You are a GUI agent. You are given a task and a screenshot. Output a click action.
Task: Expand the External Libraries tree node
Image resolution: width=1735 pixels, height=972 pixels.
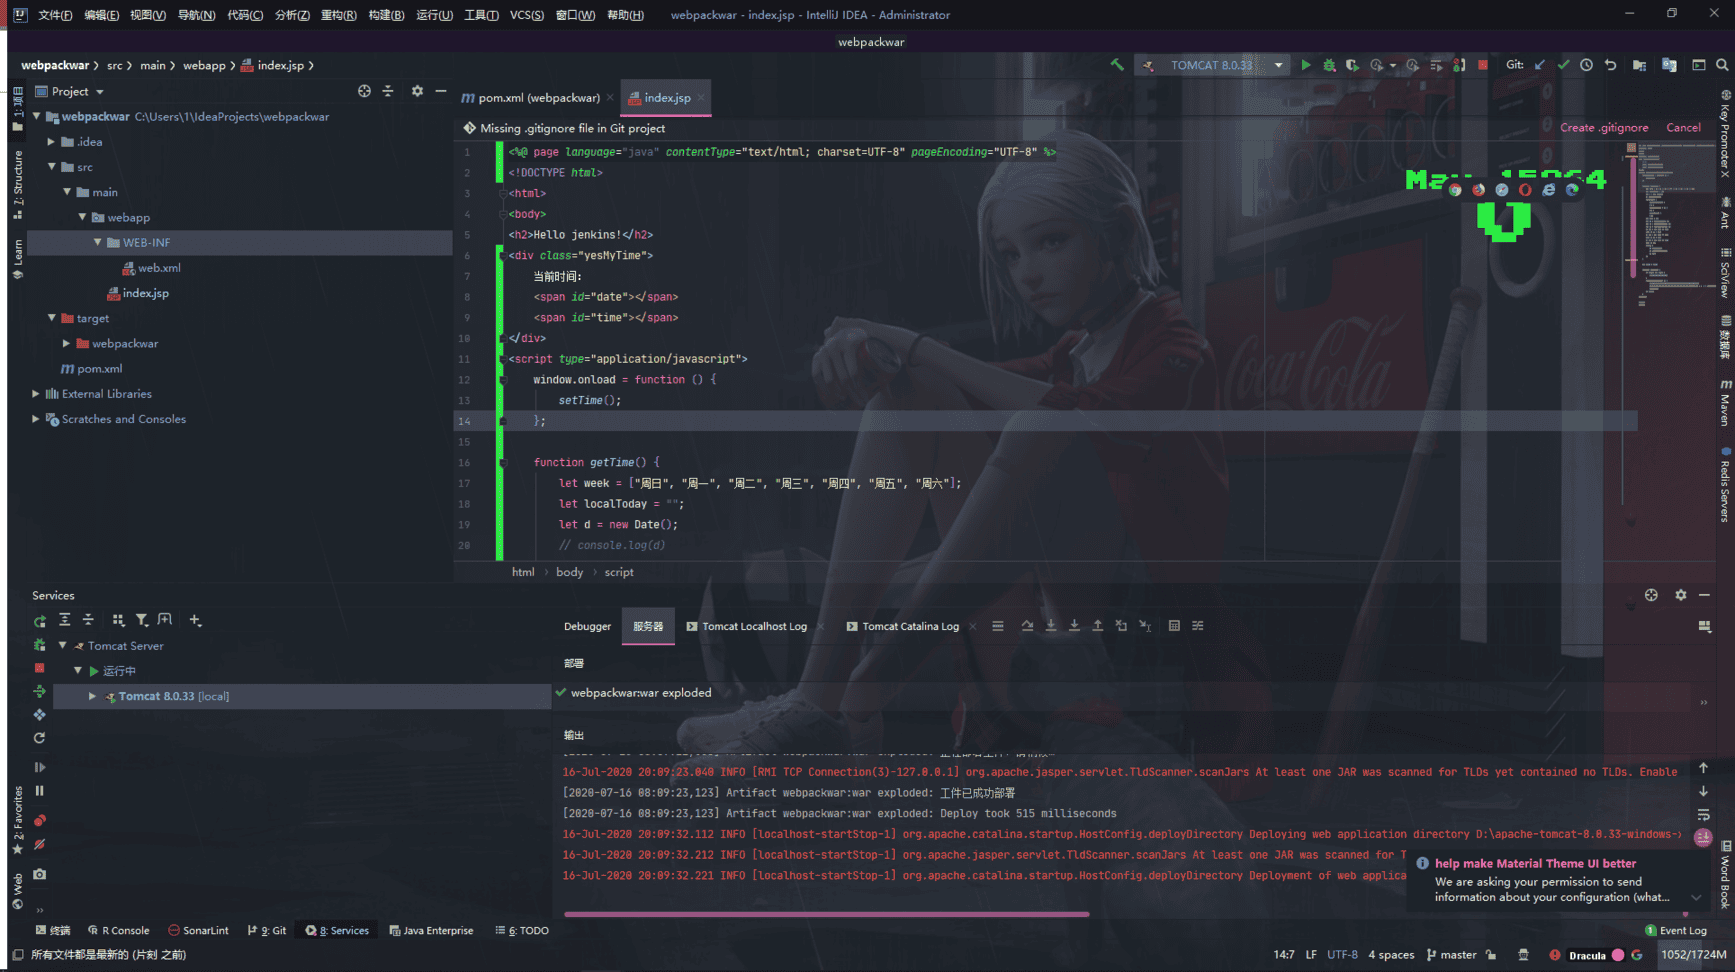pos(36,394)
